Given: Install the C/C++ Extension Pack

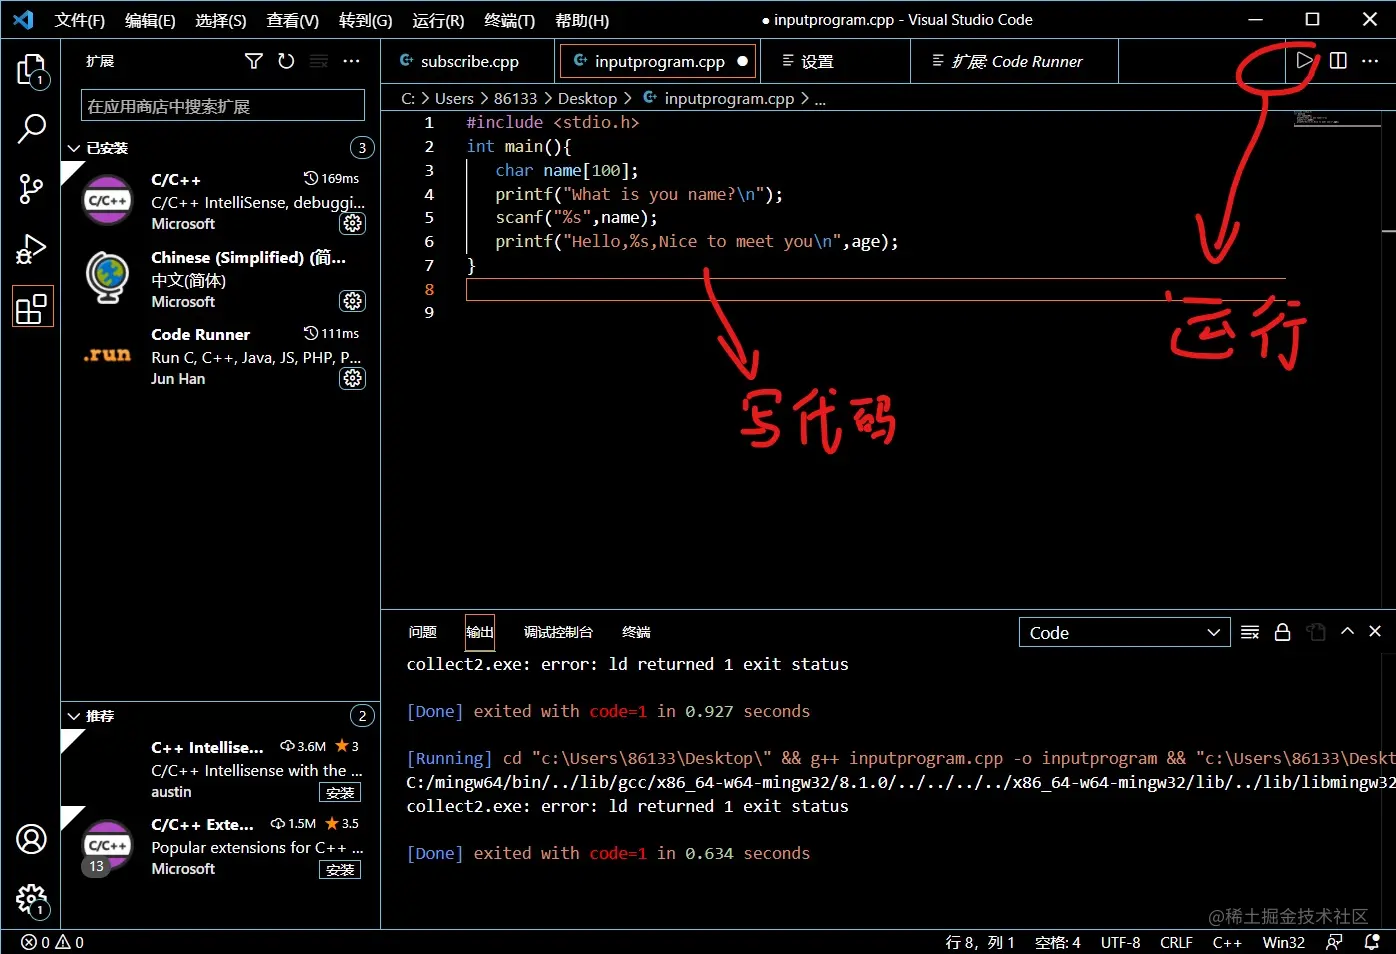Looking at the screenshot, I should (x=340, y=870).
